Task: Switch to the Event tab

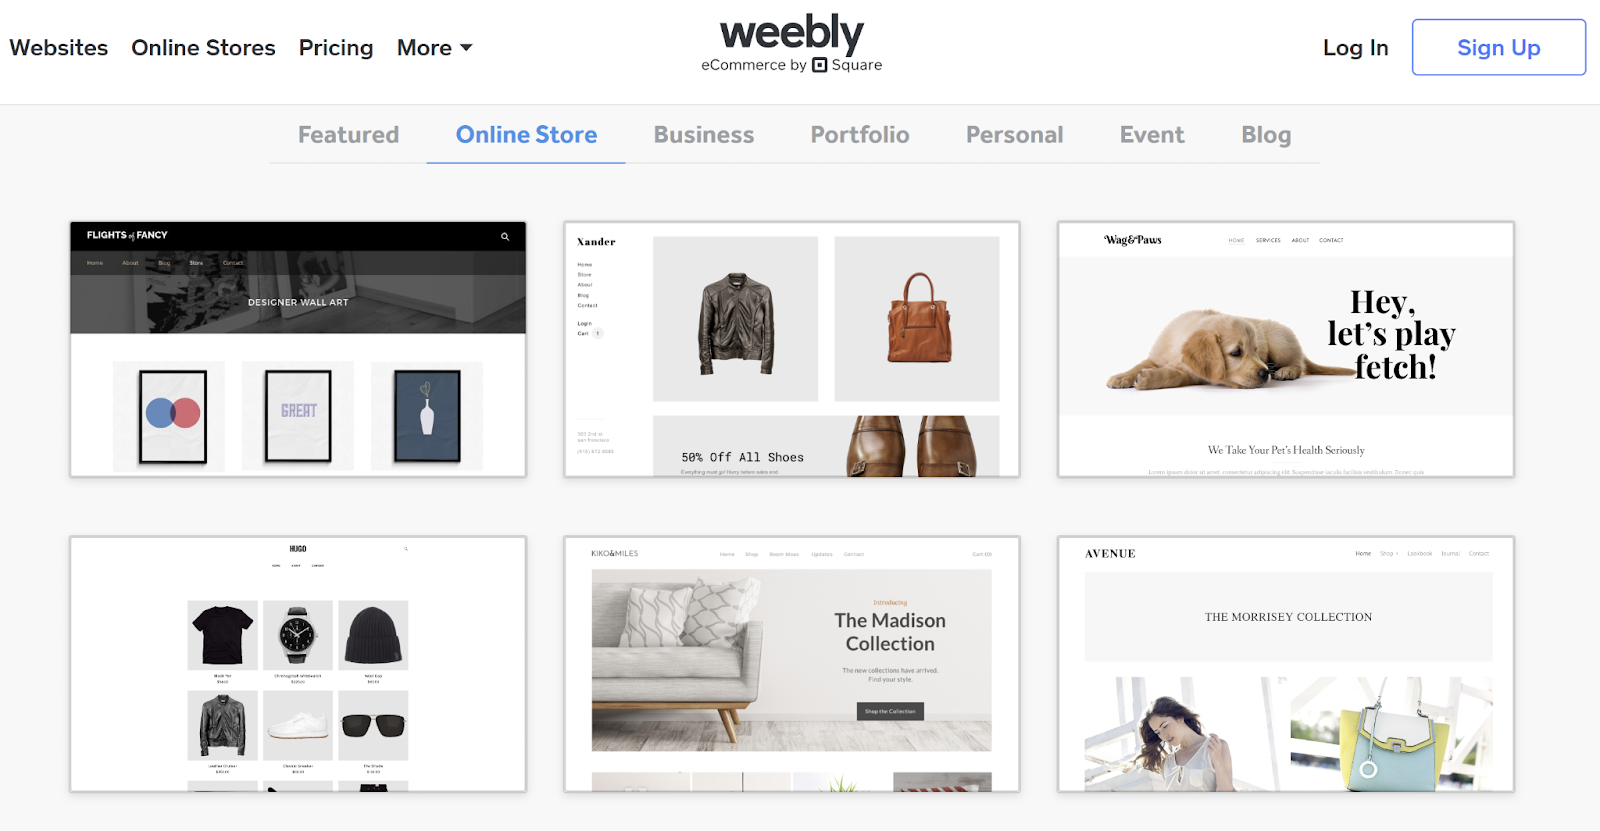Action: tap(1152, 135)
